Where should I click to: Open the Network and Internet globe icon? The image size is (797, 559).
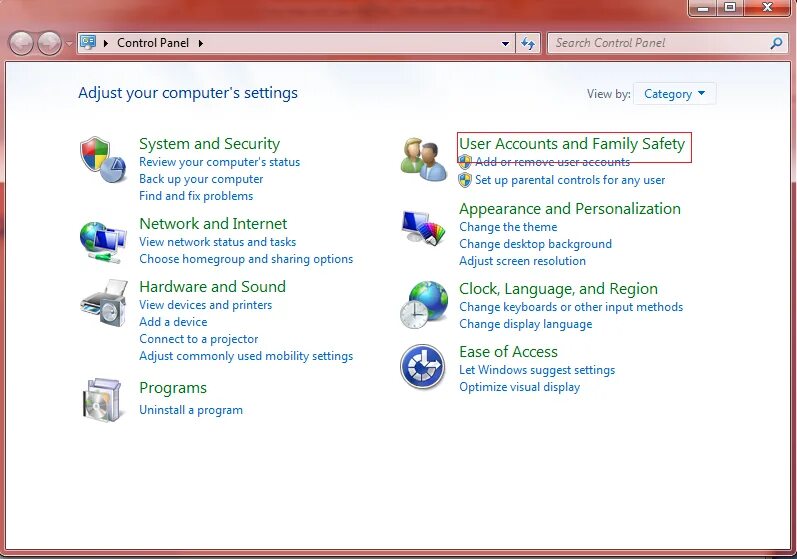click(103, 242)
